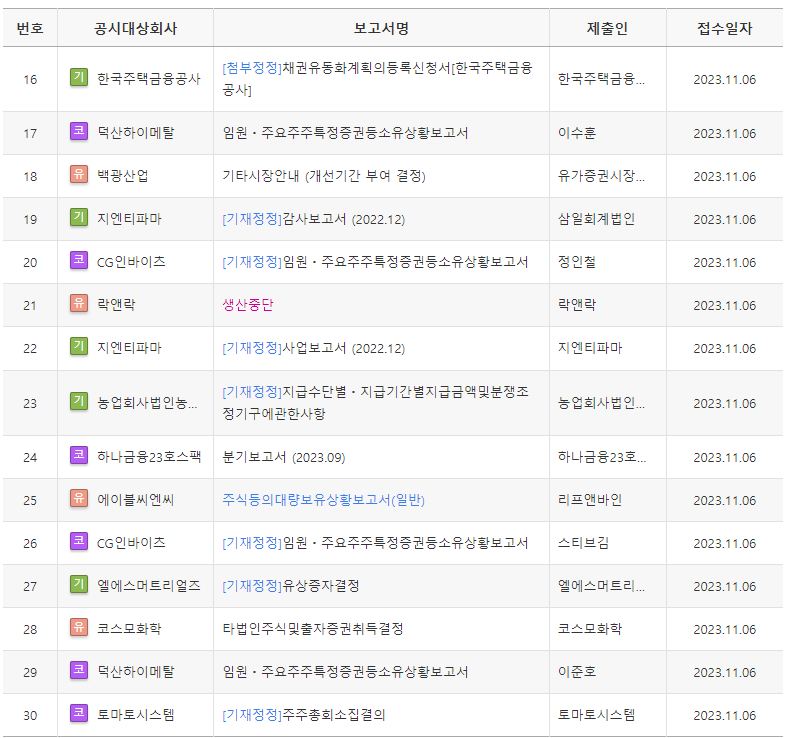Open 분기보고서 (2023.09) report
Image resolution: width=793 pixels, height=738 pixels.
[x=284, y=457]
